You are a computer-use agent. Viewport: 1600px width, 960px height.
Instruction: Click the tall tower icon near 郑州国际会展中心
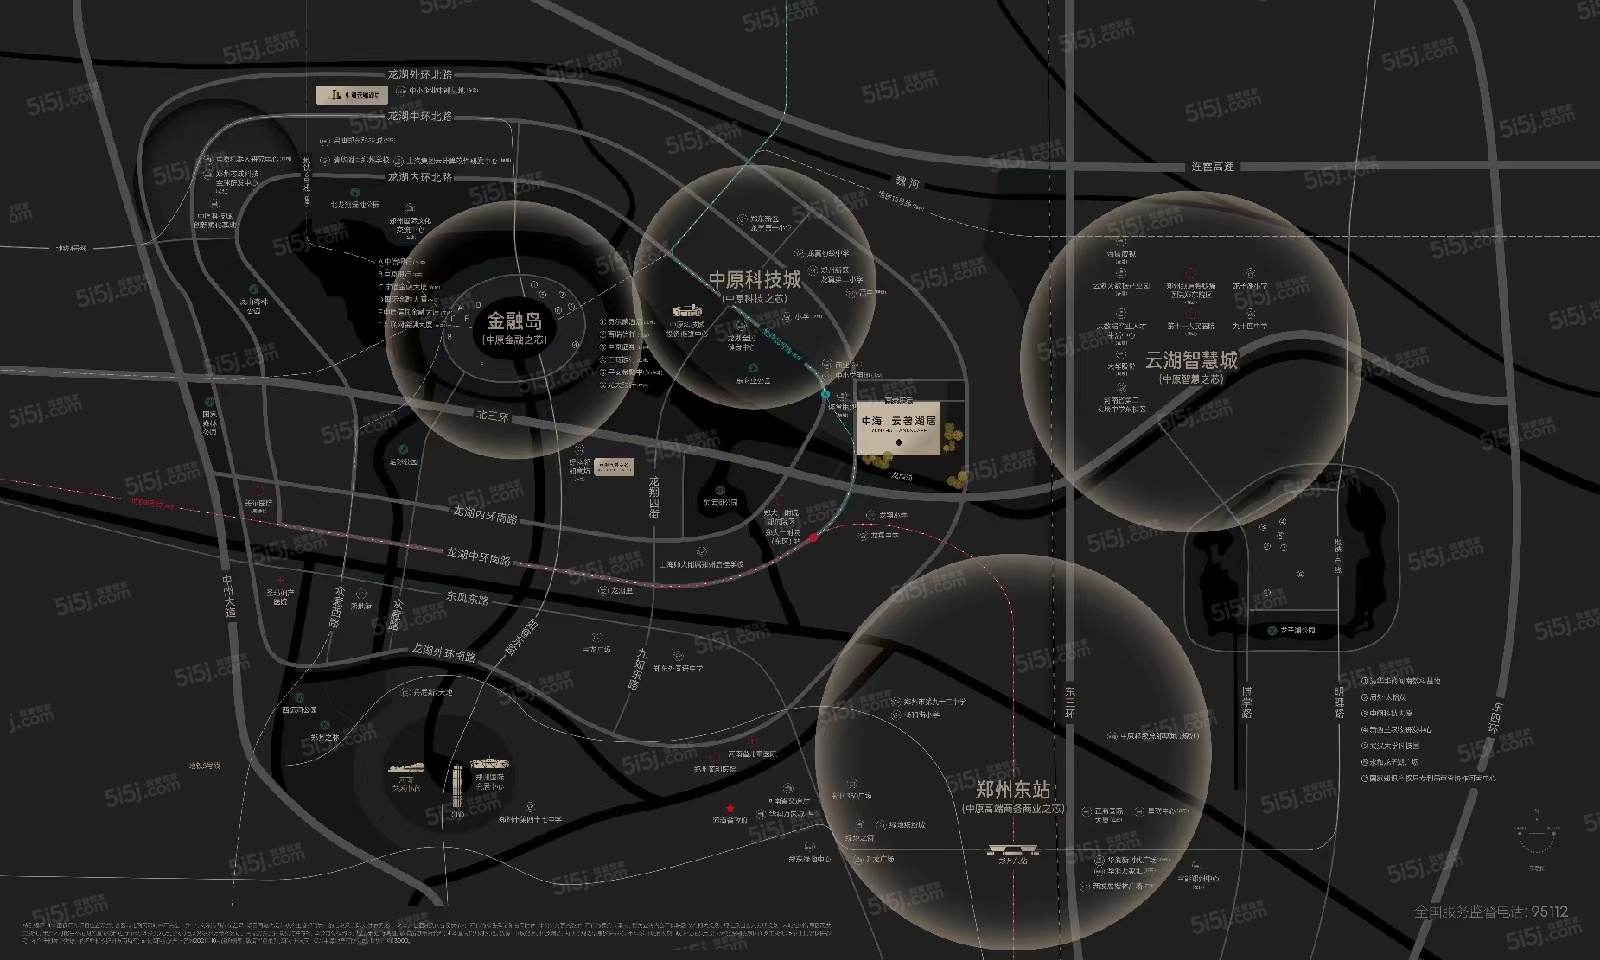tap(457, 790)
